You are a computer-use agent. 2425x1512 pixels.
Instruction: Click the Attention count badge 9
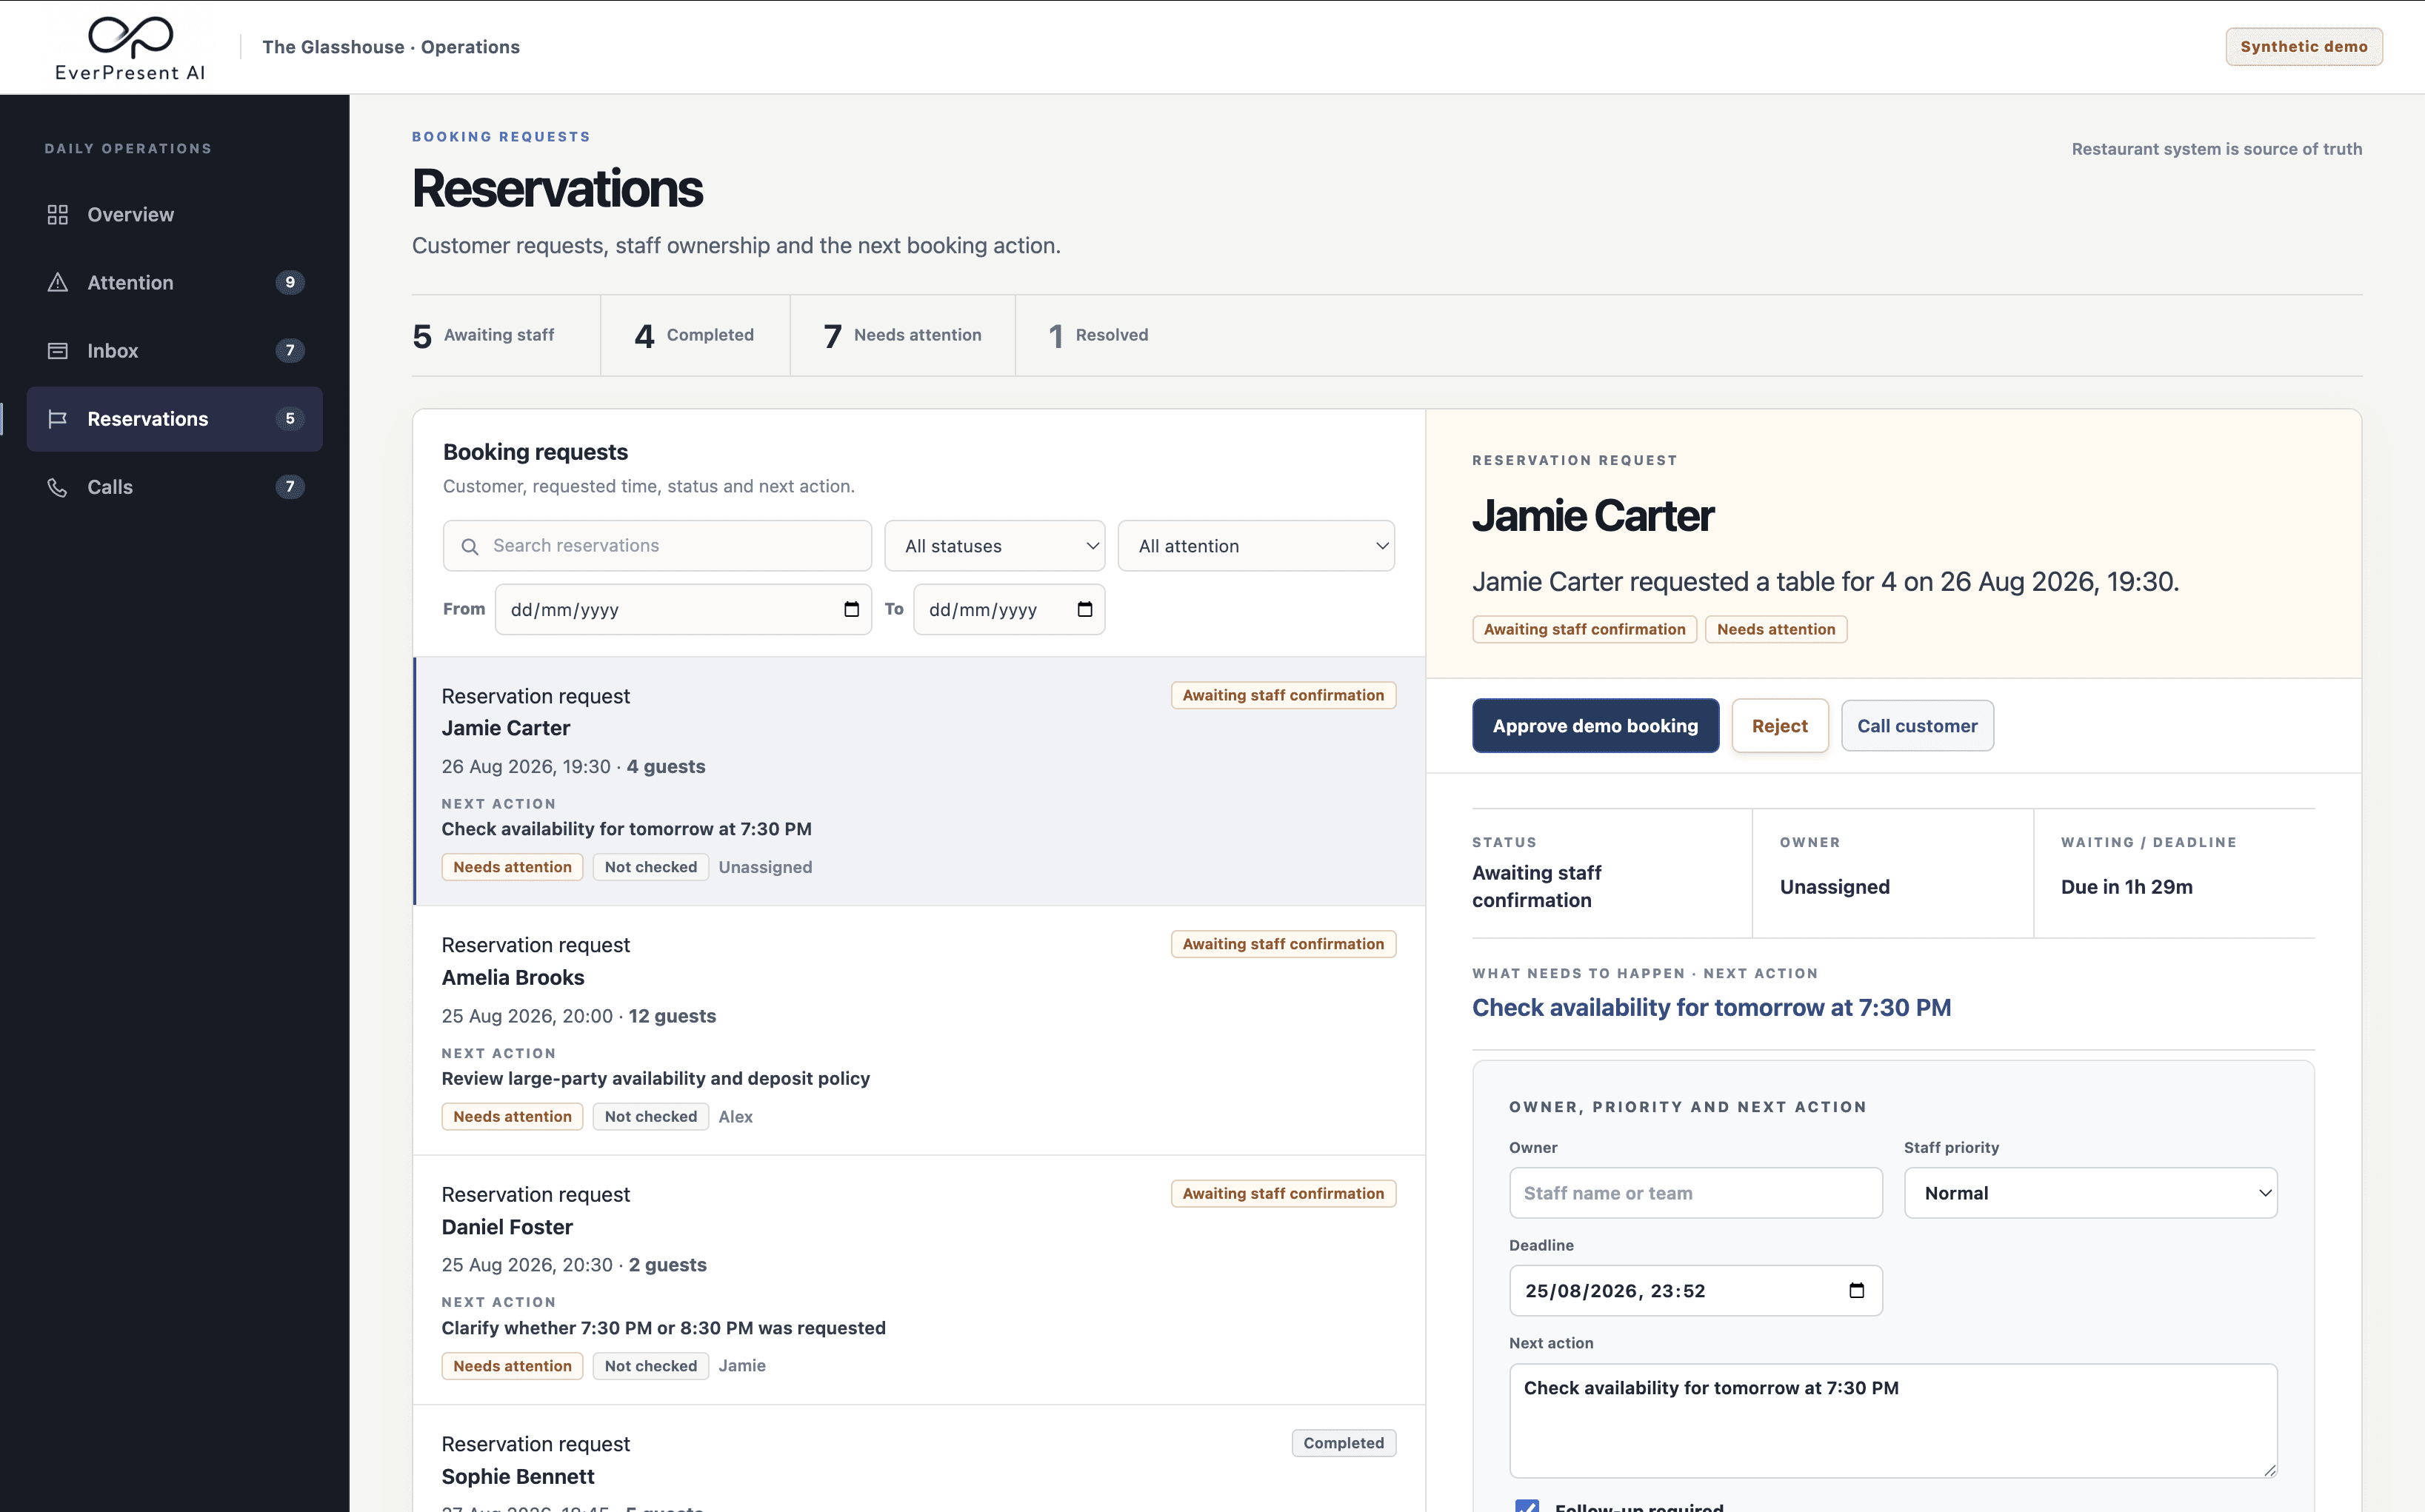pos(290,282)
